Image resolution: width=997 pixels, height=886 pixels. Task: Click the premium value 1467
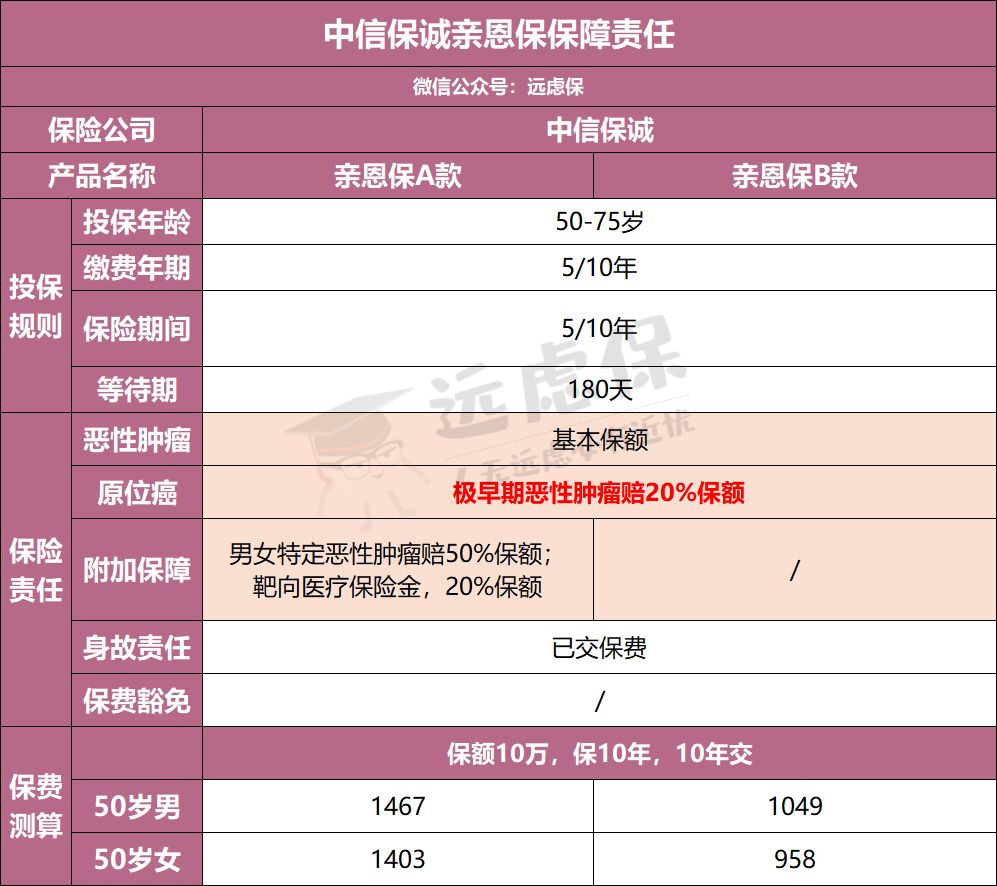pos(397,806)
